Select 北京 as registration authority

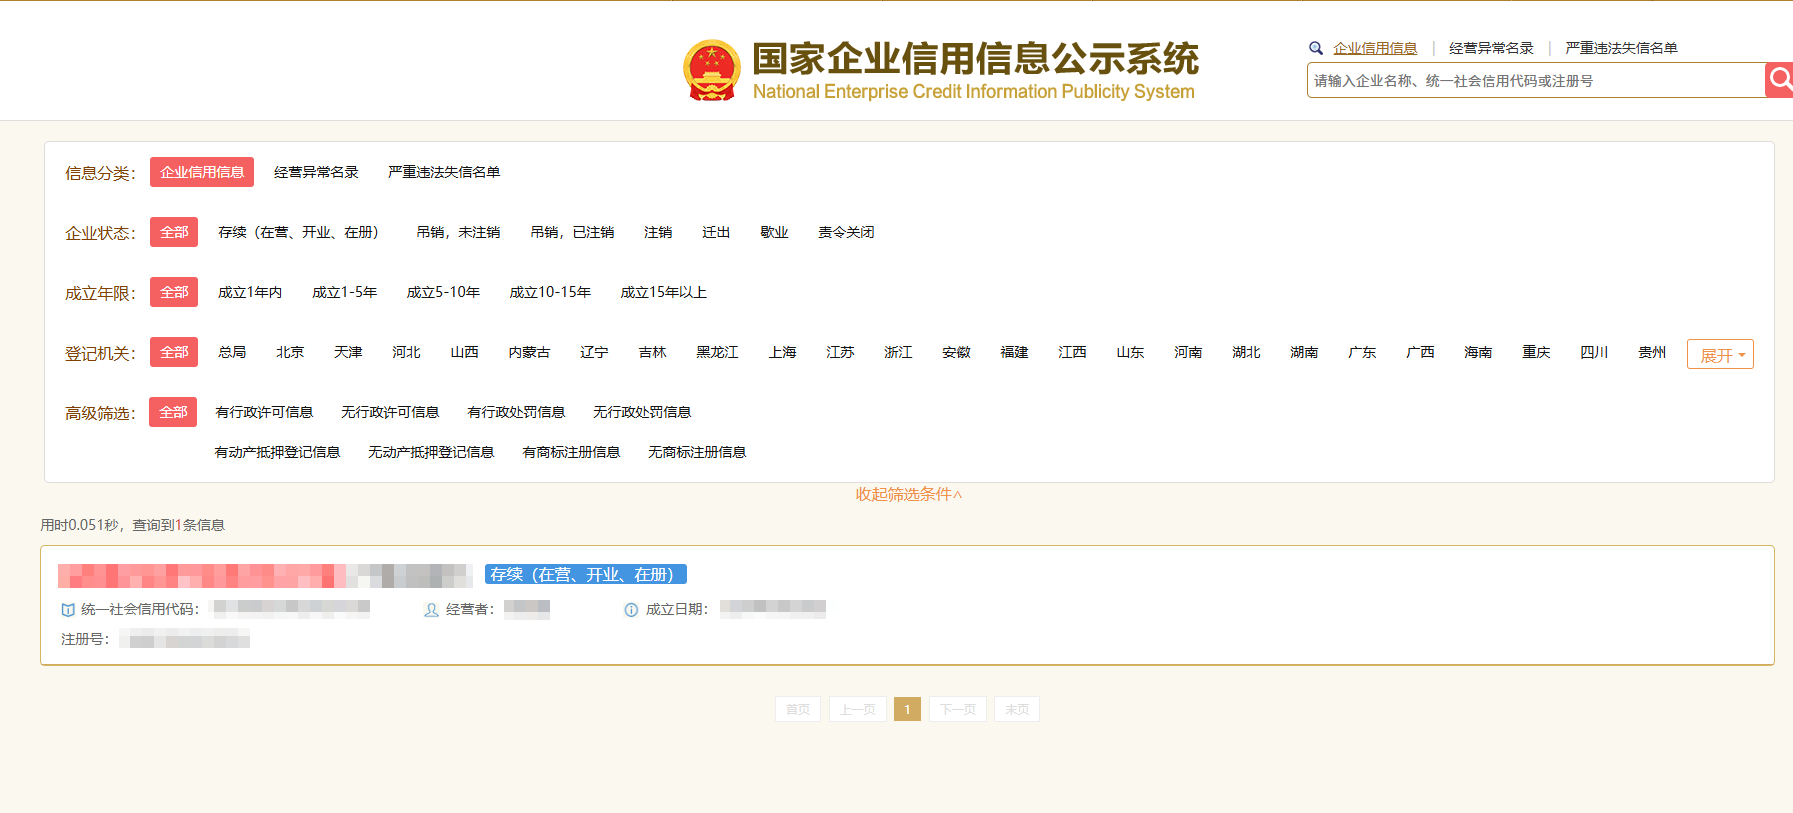pyautogui.click(x=290, y=352)
